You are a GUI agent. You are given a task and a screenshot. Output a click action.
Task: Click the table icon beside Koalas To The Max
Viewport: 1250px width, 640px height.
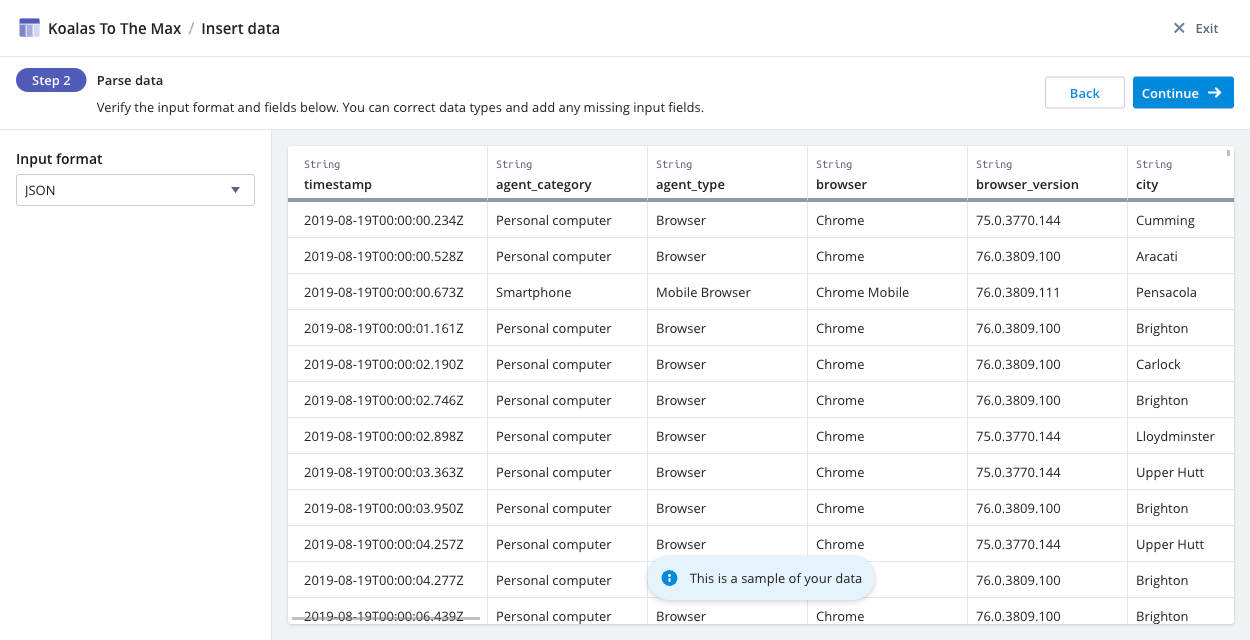coord(29,28)
